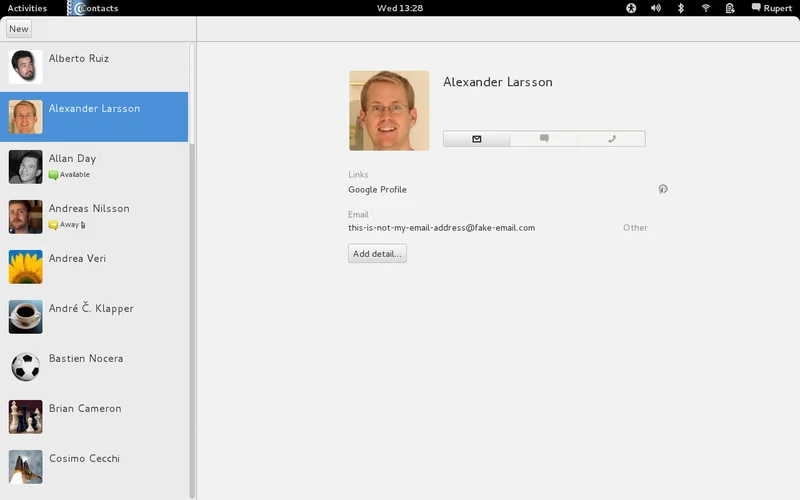Click the fake-email.com email address field
The height and width of the screenshot is (500, 800).
pos(441,228)
